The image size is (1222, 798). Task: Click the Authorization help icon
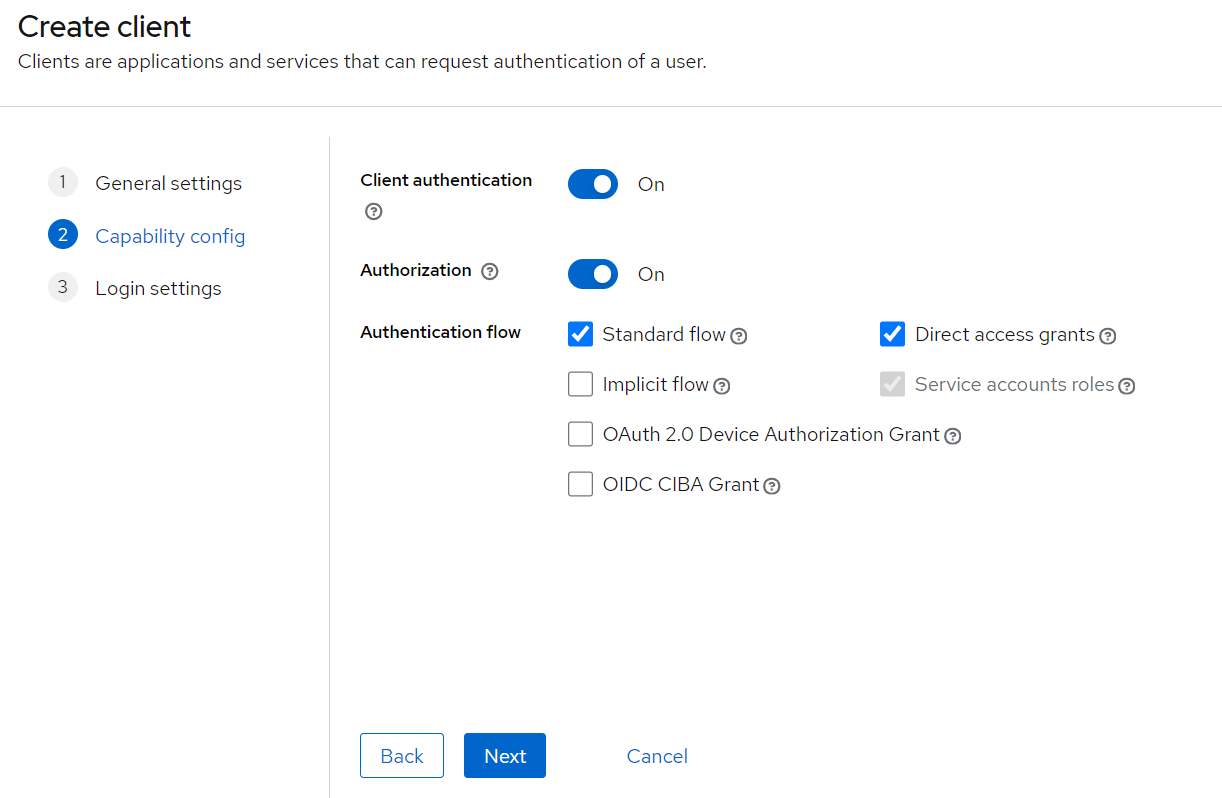(489, 271)
